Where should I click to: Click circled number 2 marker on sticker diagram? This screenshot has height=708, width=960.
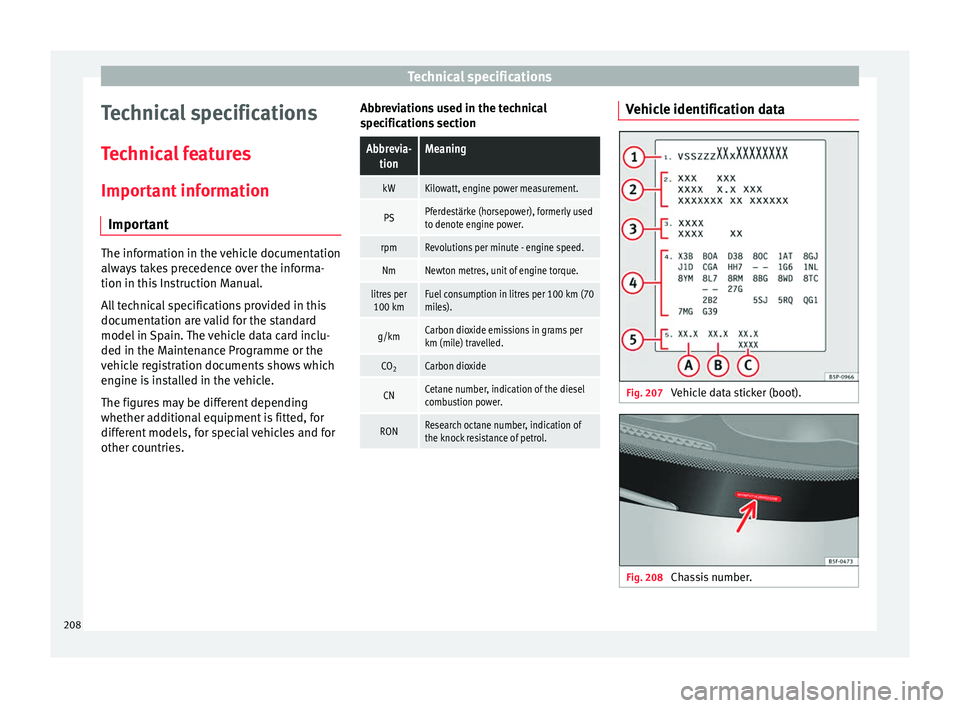(x=634, y=190)
